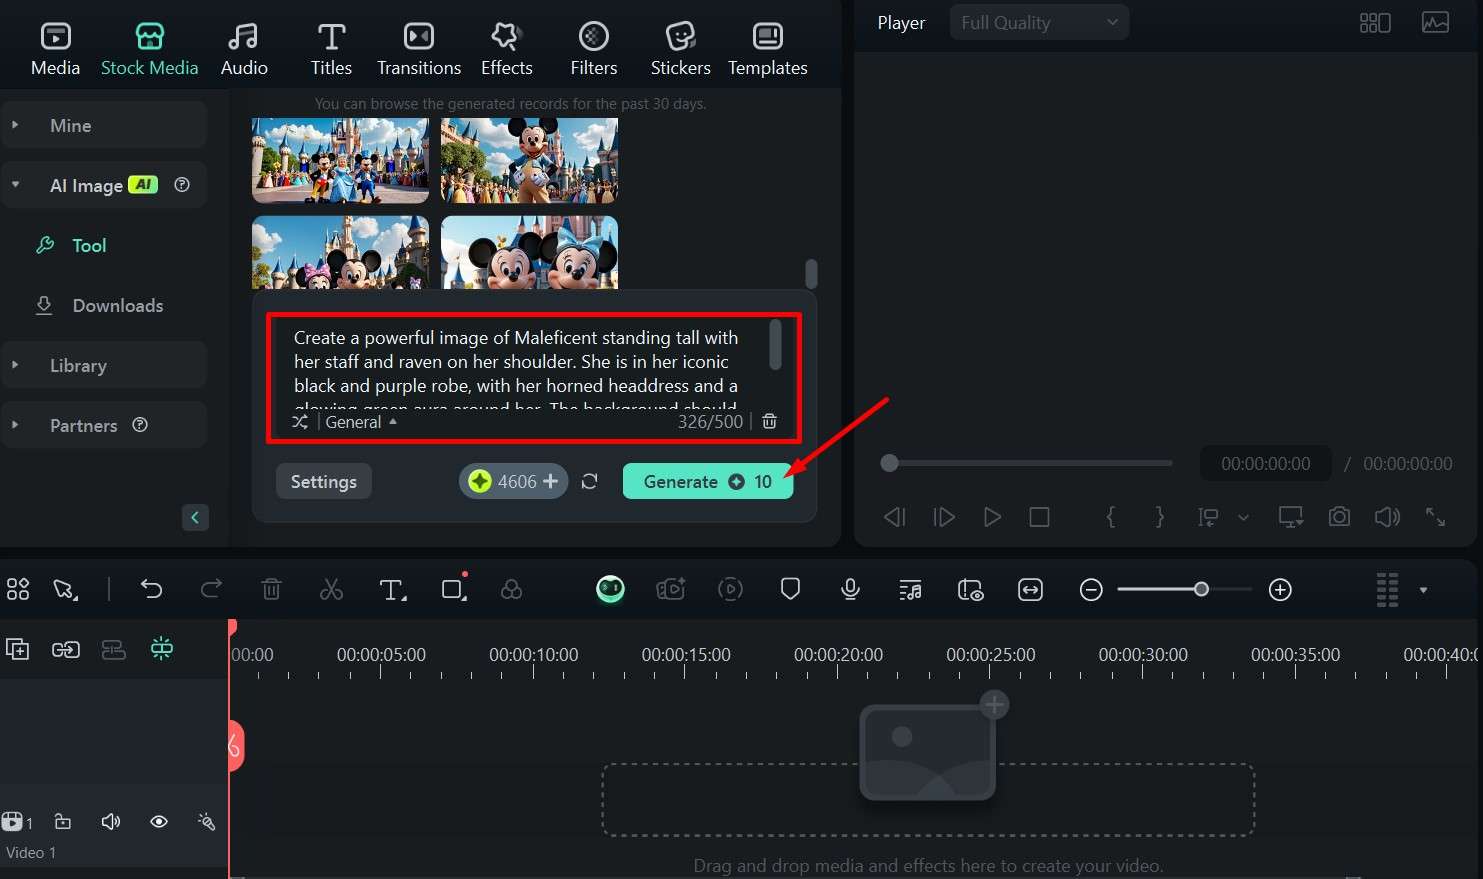Add a marker shield icon
Viewport: 1483px width, 879px height.
pos(790,589)
